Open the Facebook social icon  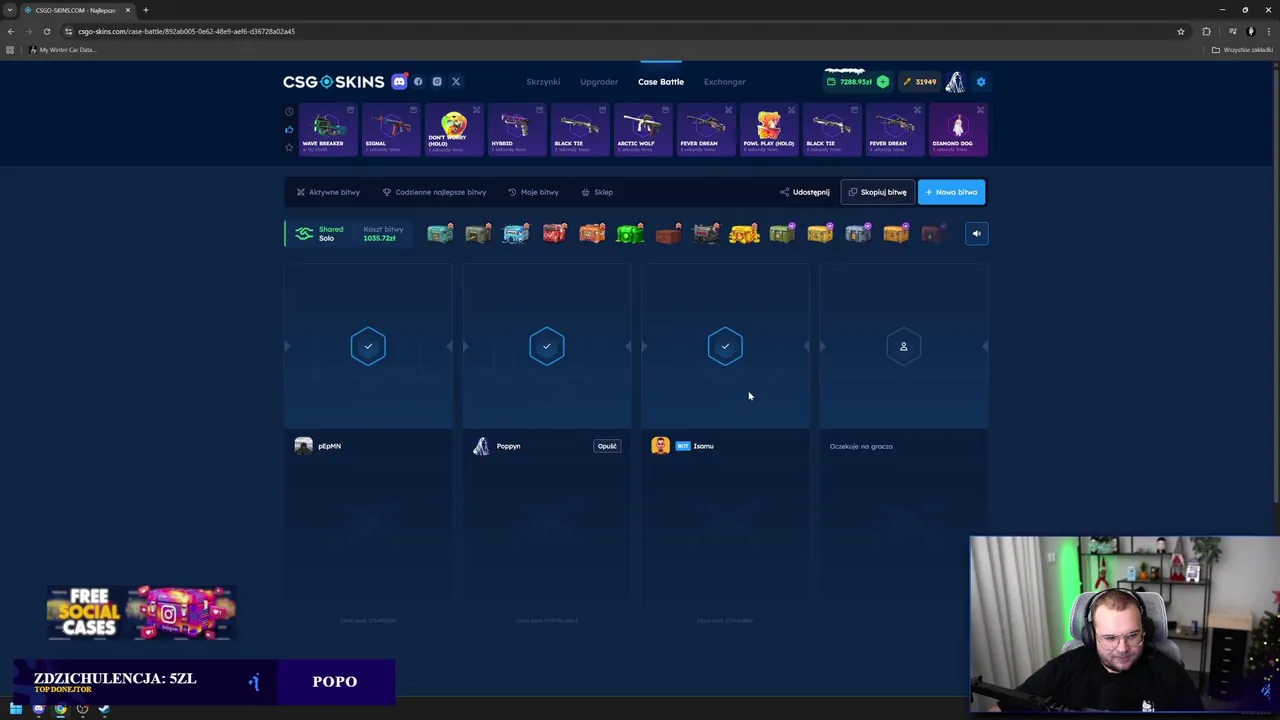(418, 82)
